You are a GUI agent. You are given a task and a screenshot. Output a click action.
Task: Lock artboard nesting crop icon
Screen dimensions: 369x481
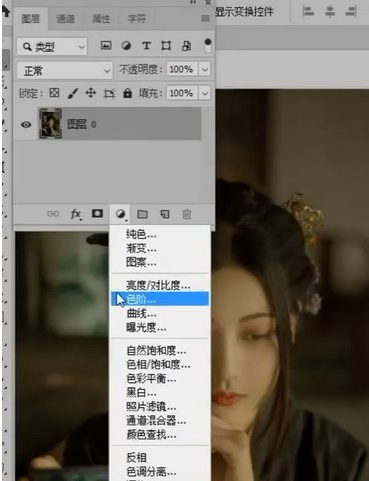109,94
